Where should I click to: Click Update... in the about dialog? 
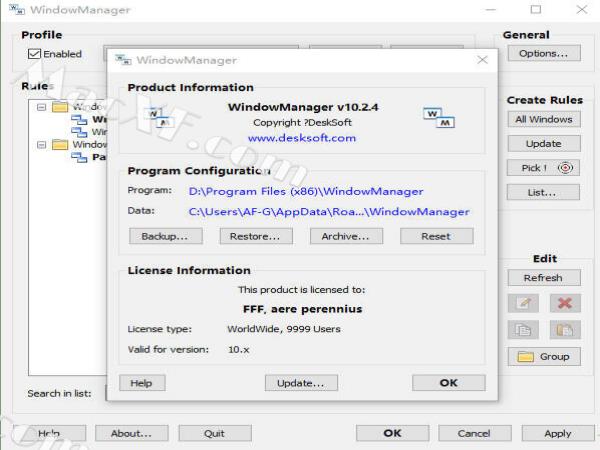pos(301,383)
